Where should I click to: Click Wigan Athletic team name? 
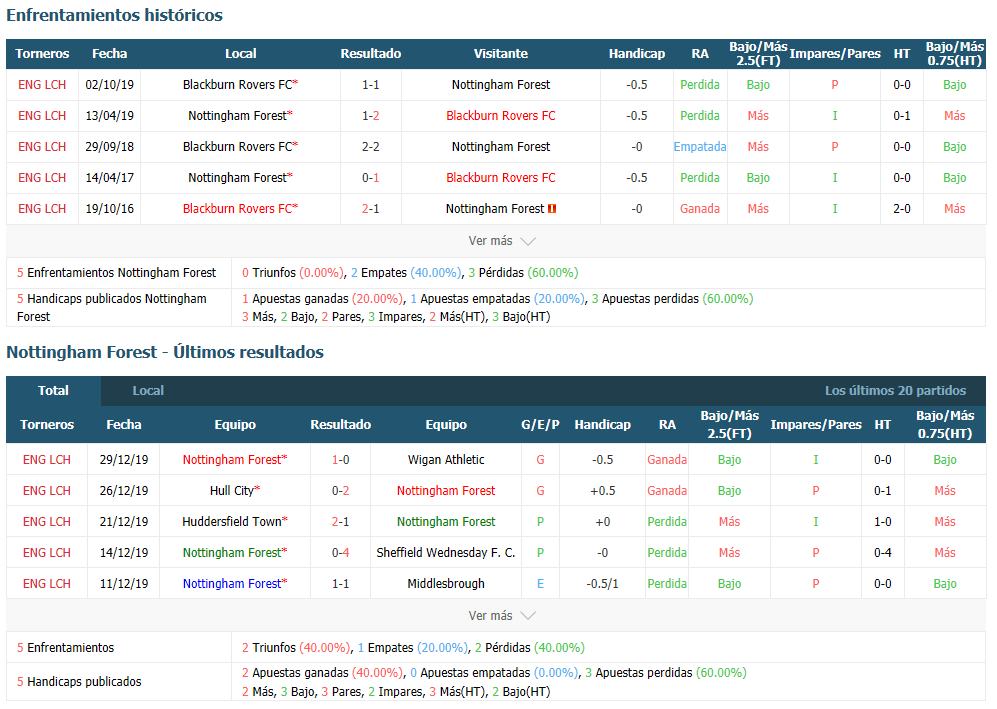446,460
